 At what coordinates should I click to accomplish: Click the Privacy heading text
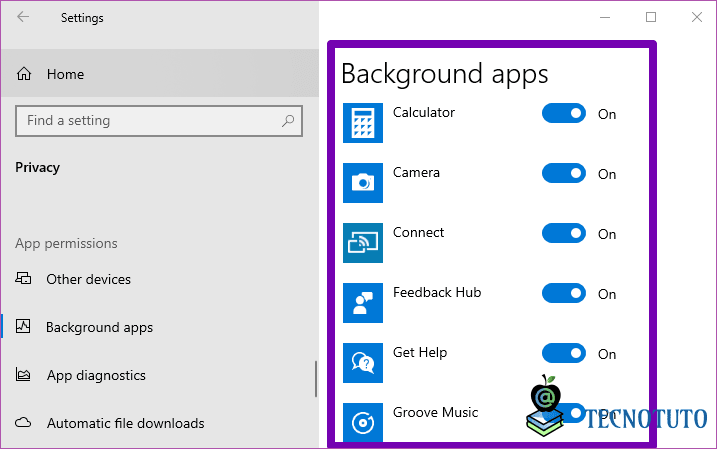click(37, 168)
